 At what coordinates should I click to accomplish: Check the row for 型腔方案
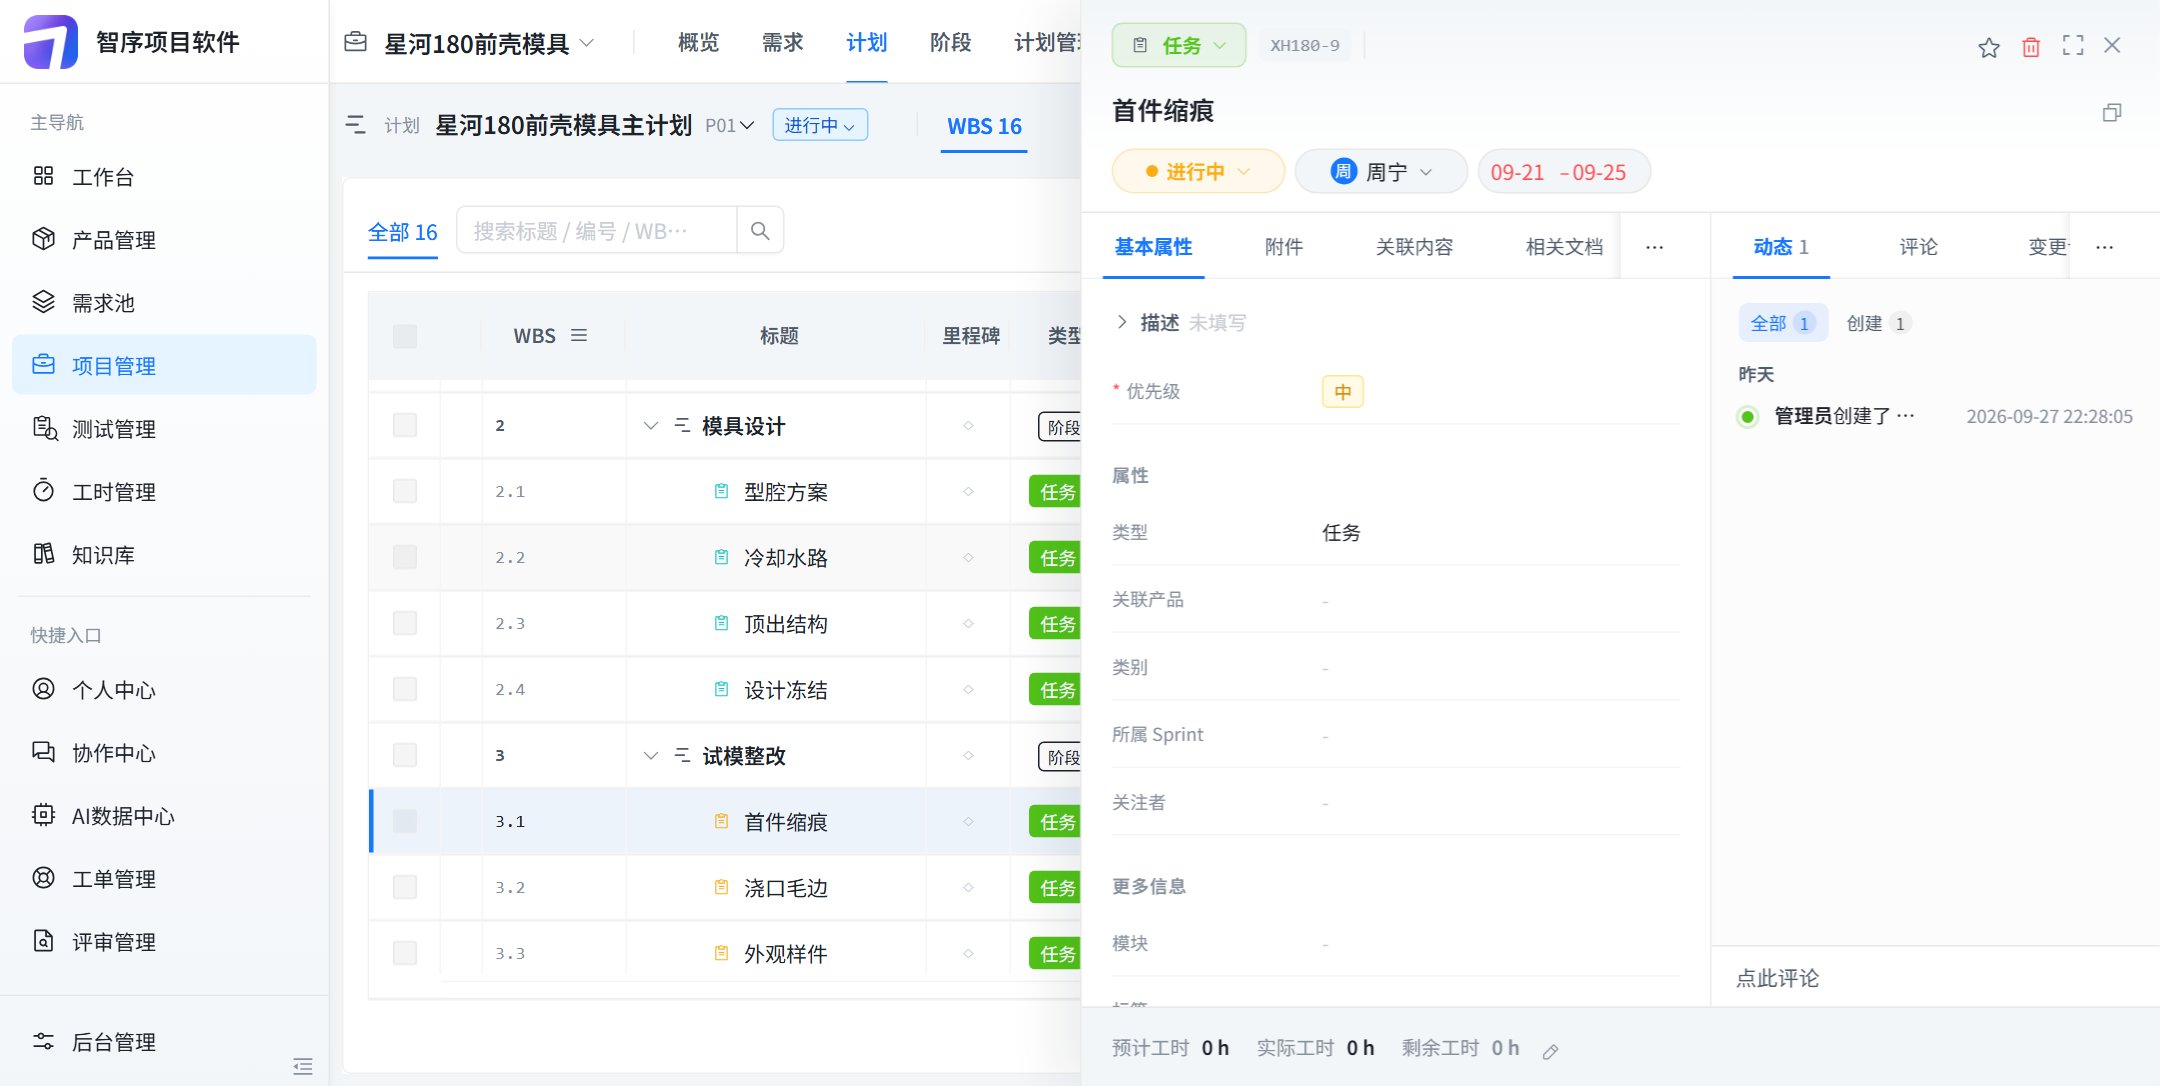[x=405, y=491]
